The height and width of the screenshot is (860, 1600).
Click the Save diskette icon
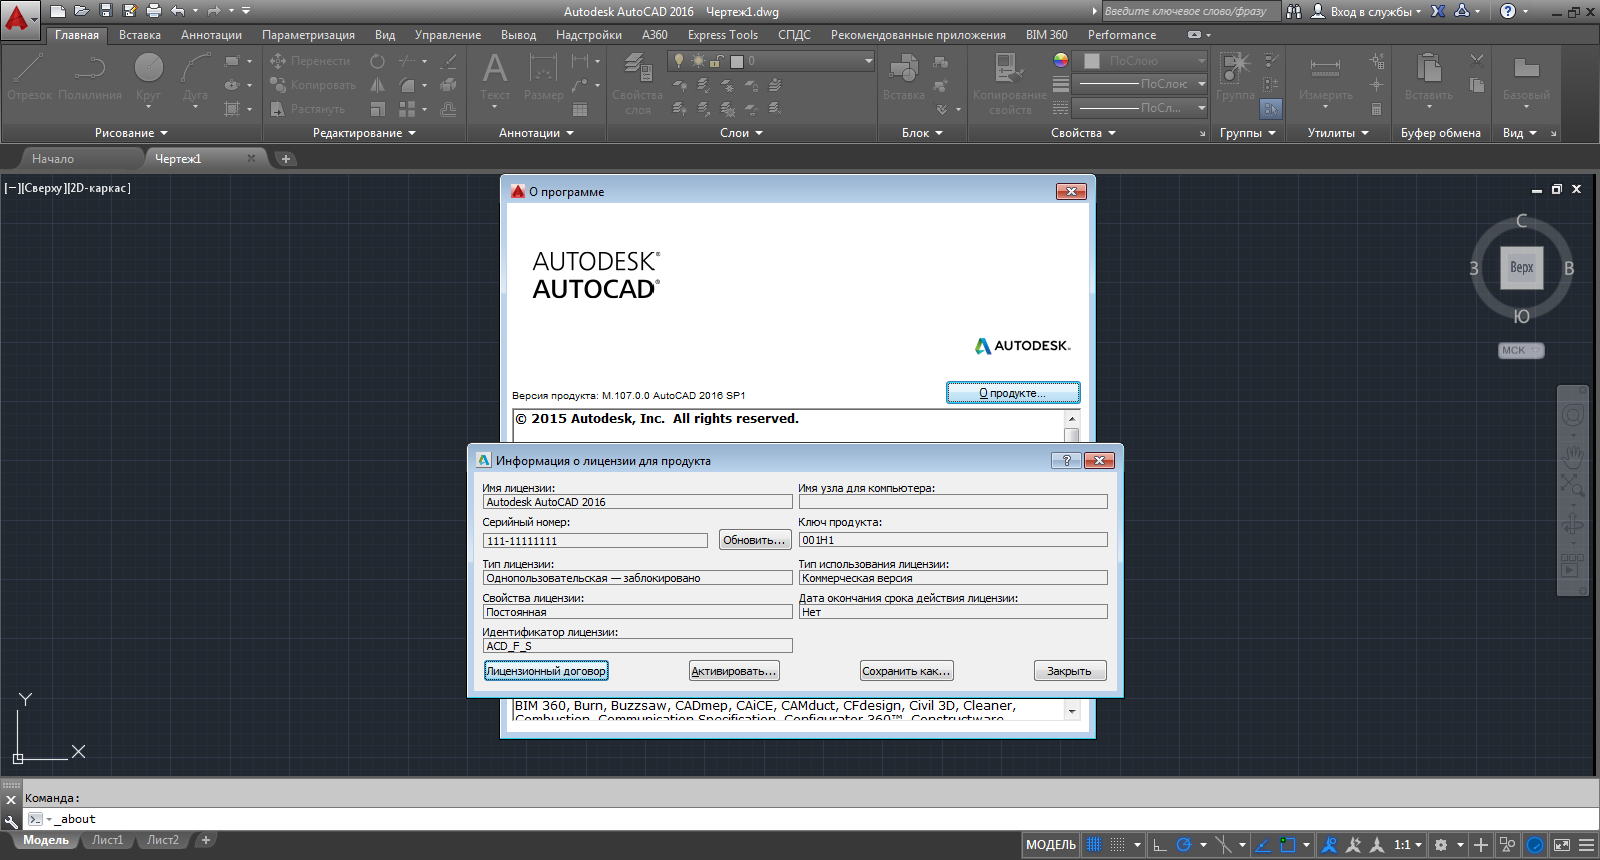106,11
